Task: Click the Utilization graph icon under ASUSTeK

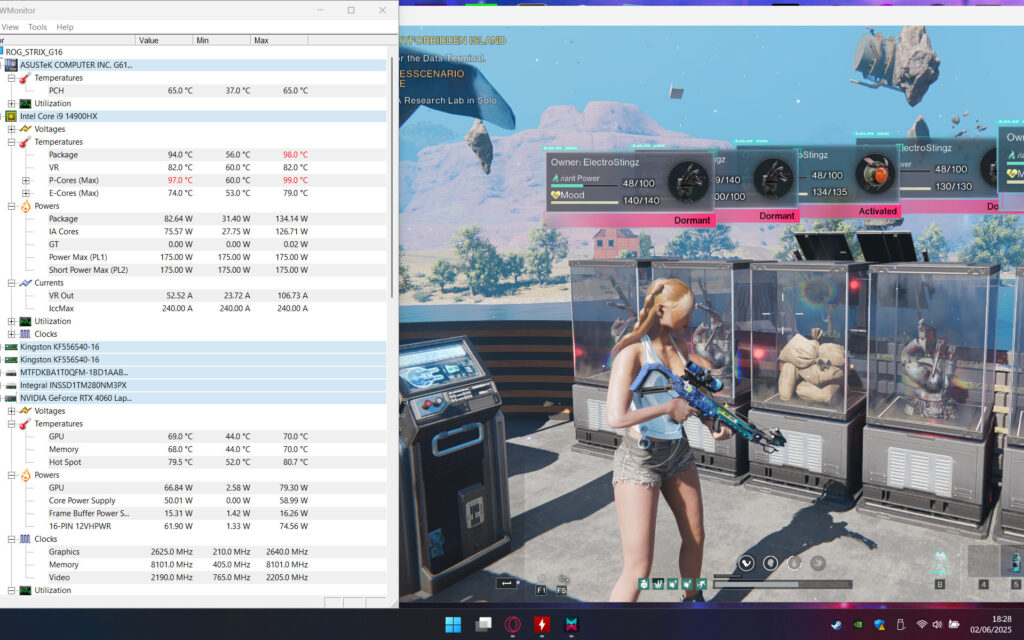Action: (x=25, y=103)
